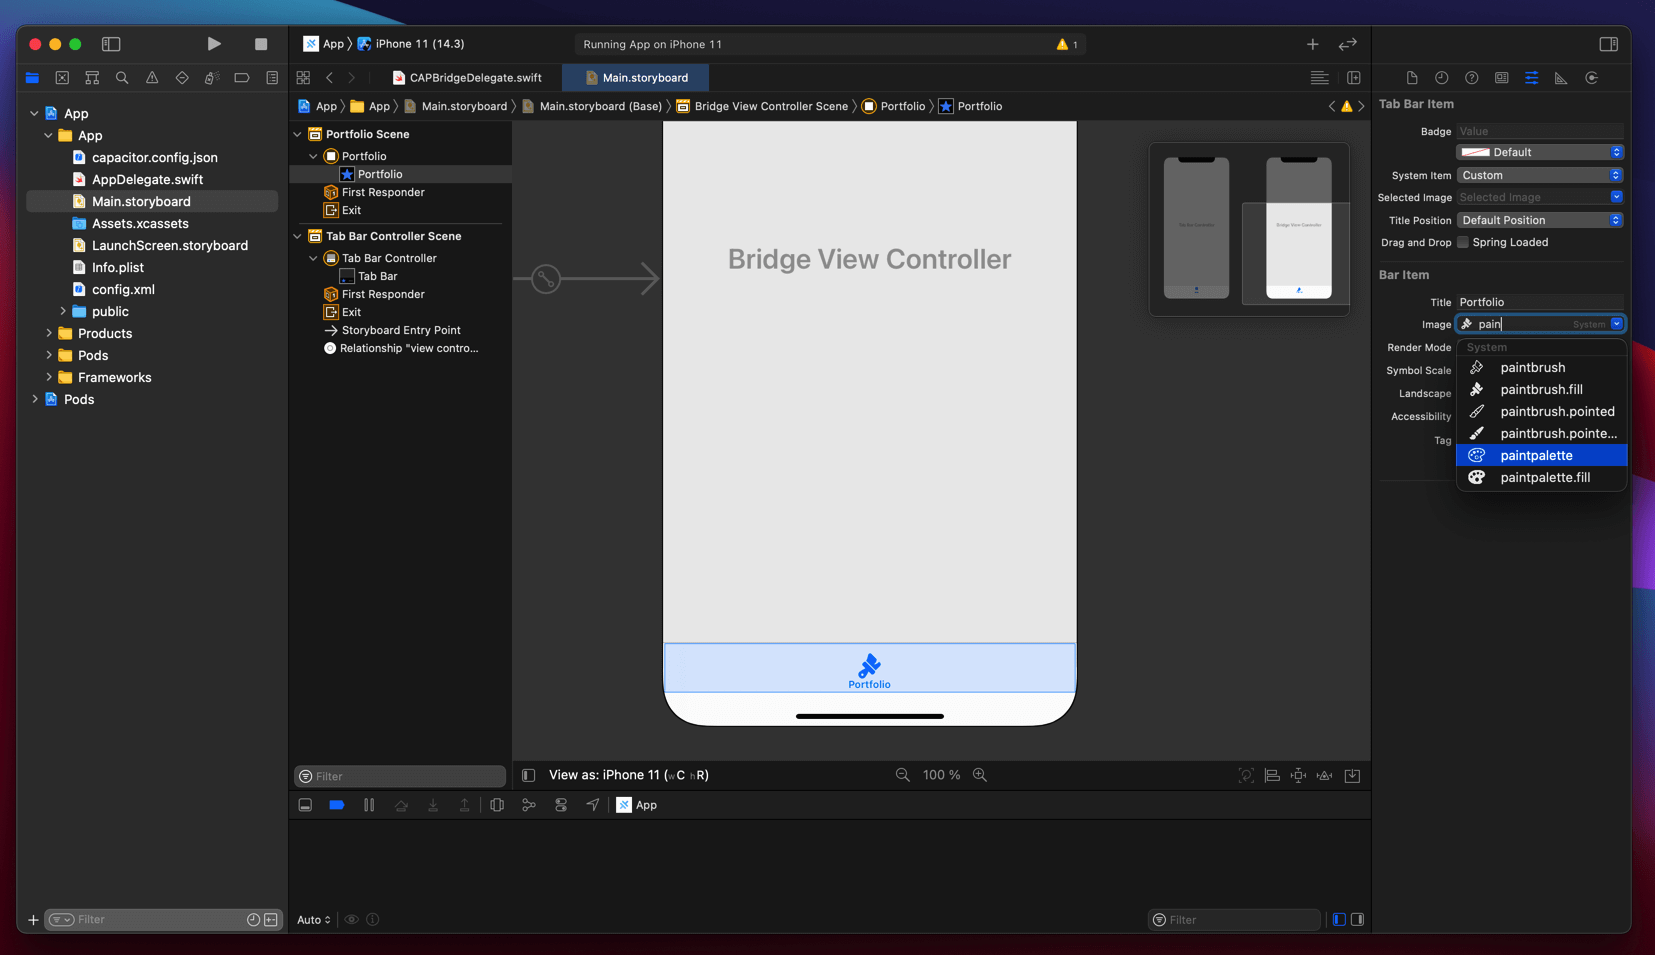The image size is (1655, 955).
Task: Open the Connections inspector icon
Action: tap(1592, 78)
